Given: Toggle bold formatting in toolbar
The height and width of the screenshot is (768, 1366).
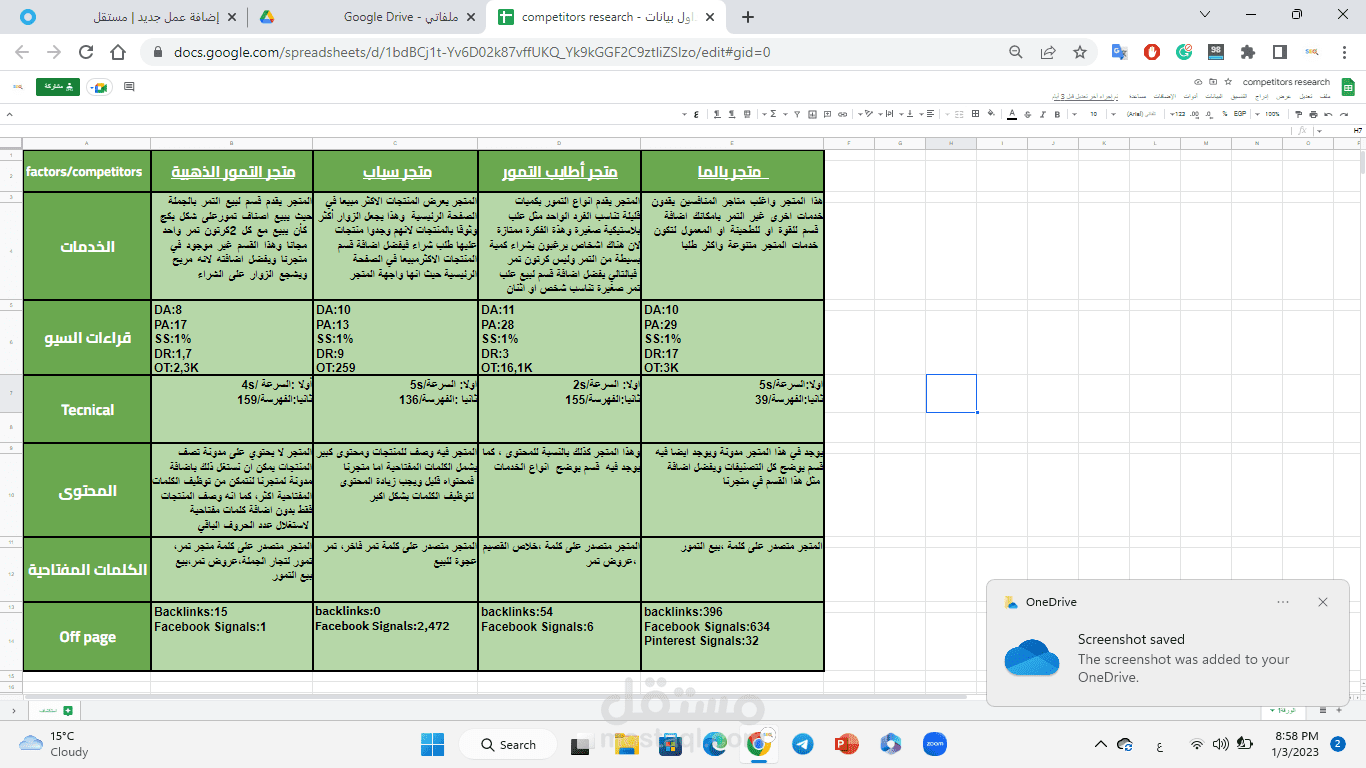Looking at the screenshot, I should [x=1057, y=113].
